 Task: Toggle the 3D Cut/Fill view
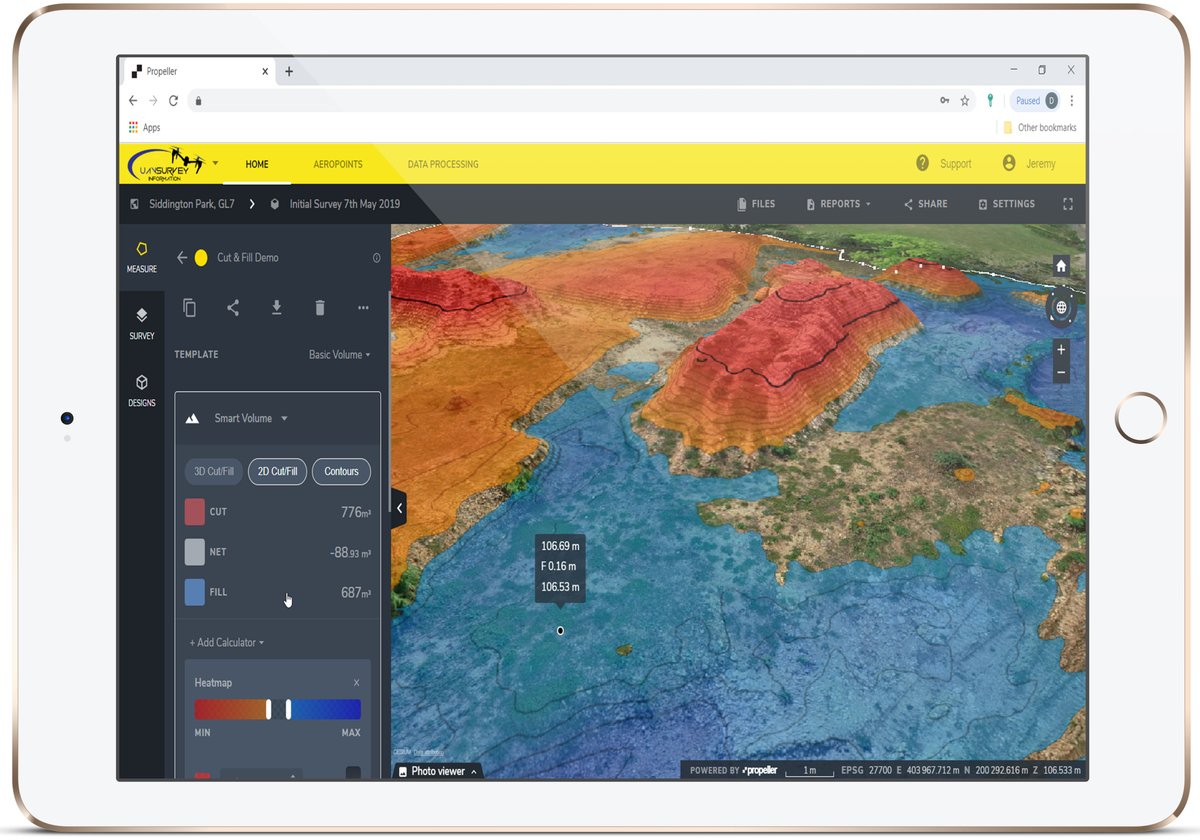(x=214, y=471)
